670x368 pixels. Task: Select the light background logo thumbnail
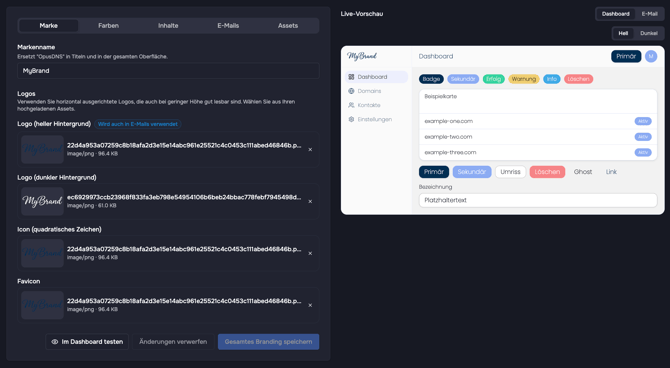click(x=42, y=150)
